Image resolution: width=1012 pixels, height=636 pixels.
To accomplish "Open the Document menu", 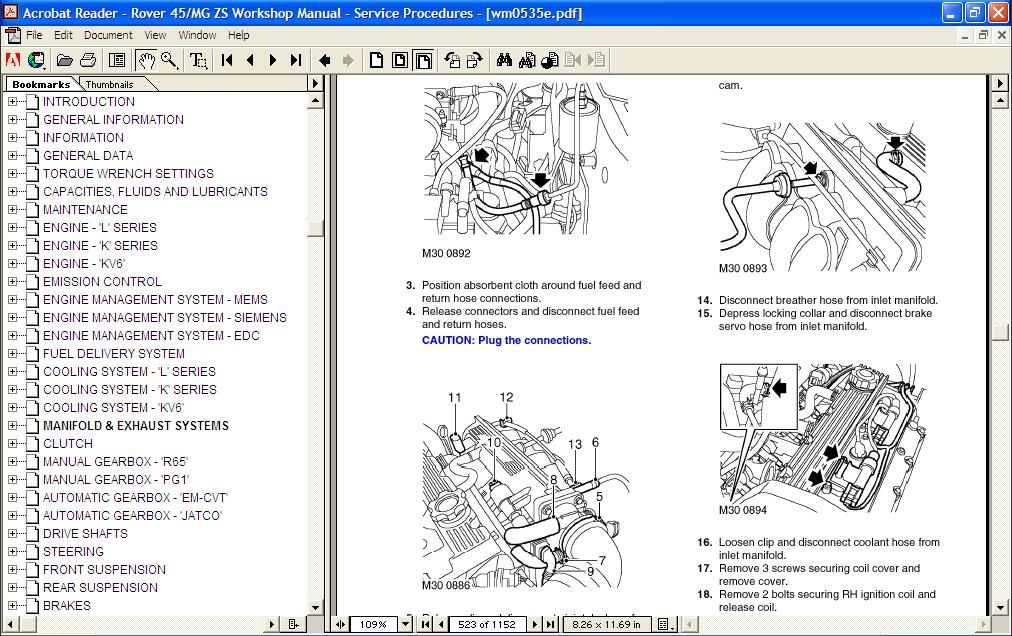I will 108,35.
